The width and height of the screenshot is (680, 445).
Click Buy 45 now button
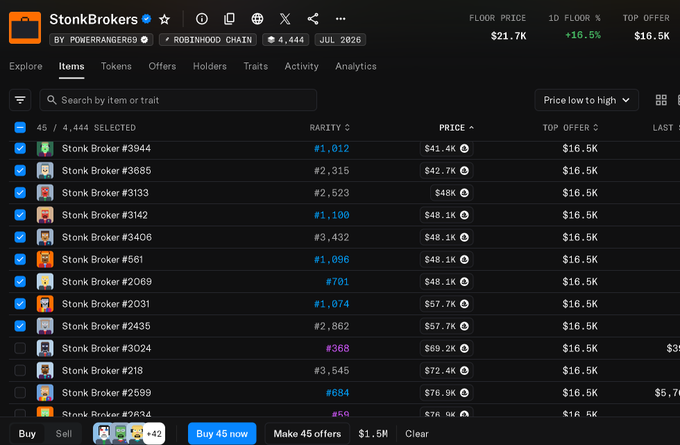click(x=222, y=434)
